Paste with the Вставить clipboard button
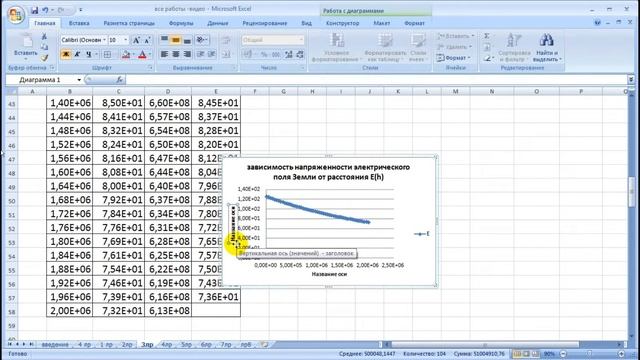The width and height of the screenshot is (640, 360). (x=25, y=48)
